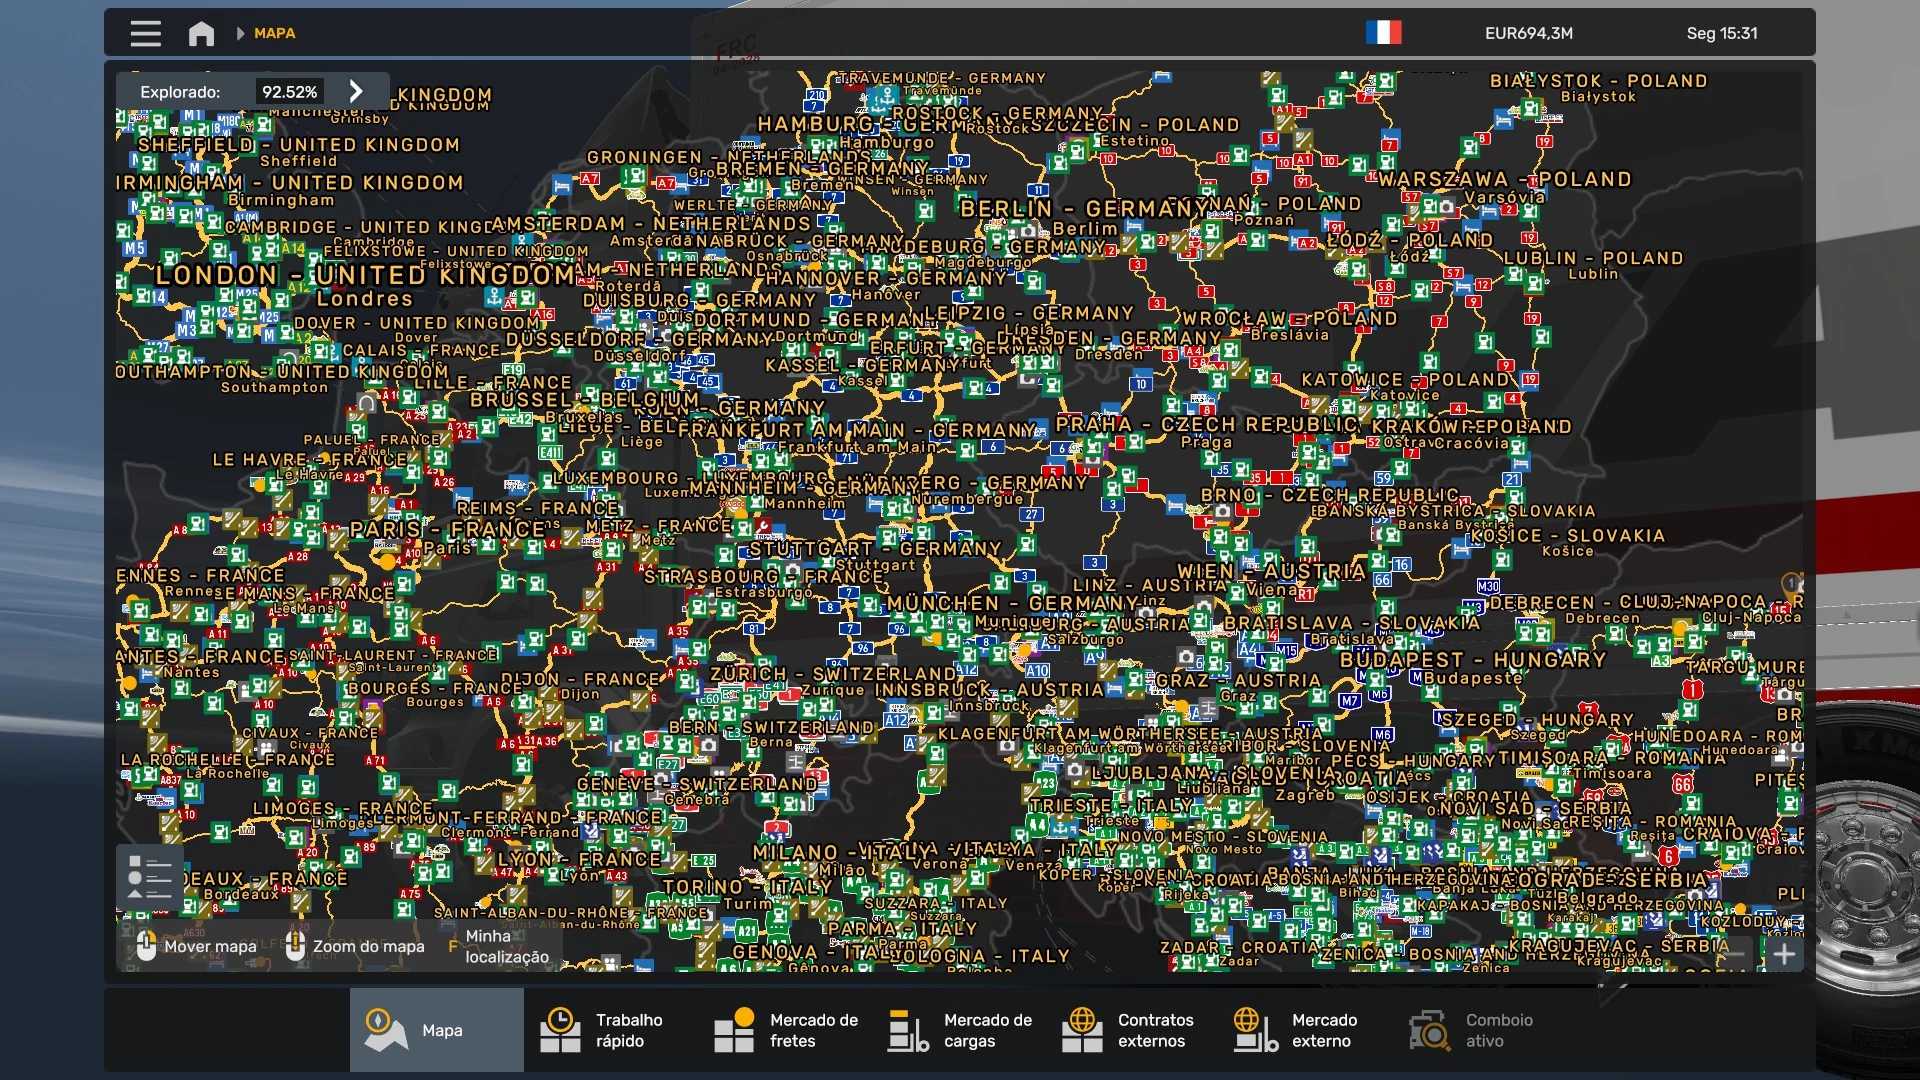This screenshot has height=1080, width=1920.
Task: Click Minha localização shortcut
Action: click(506, 946)
